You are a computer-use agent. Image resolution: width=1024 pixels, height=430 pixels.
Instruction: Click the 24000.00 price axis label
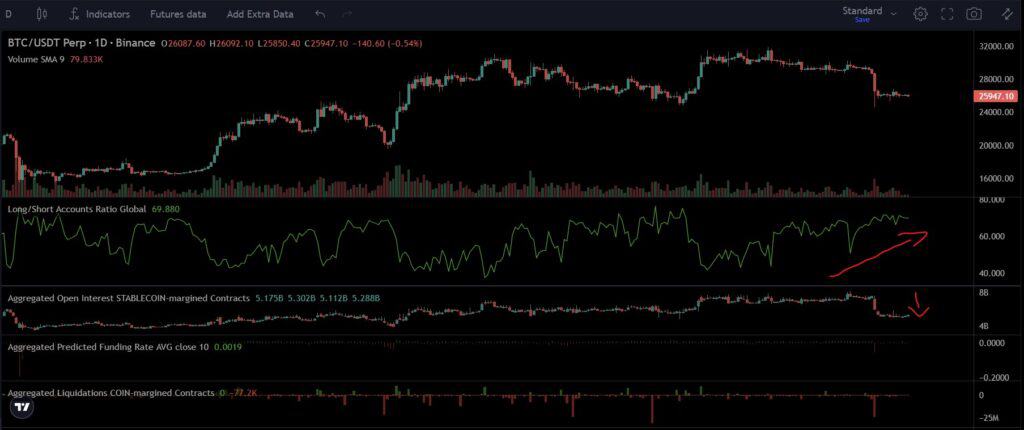point(995,112)
